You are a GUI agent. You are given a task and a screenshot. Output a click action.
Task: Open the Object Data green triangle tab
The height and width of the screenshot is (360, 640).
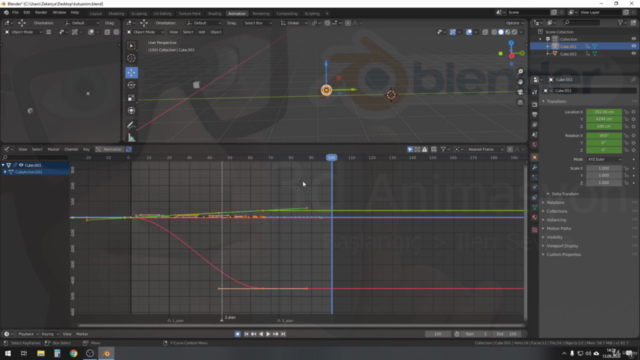pos(535,207)
